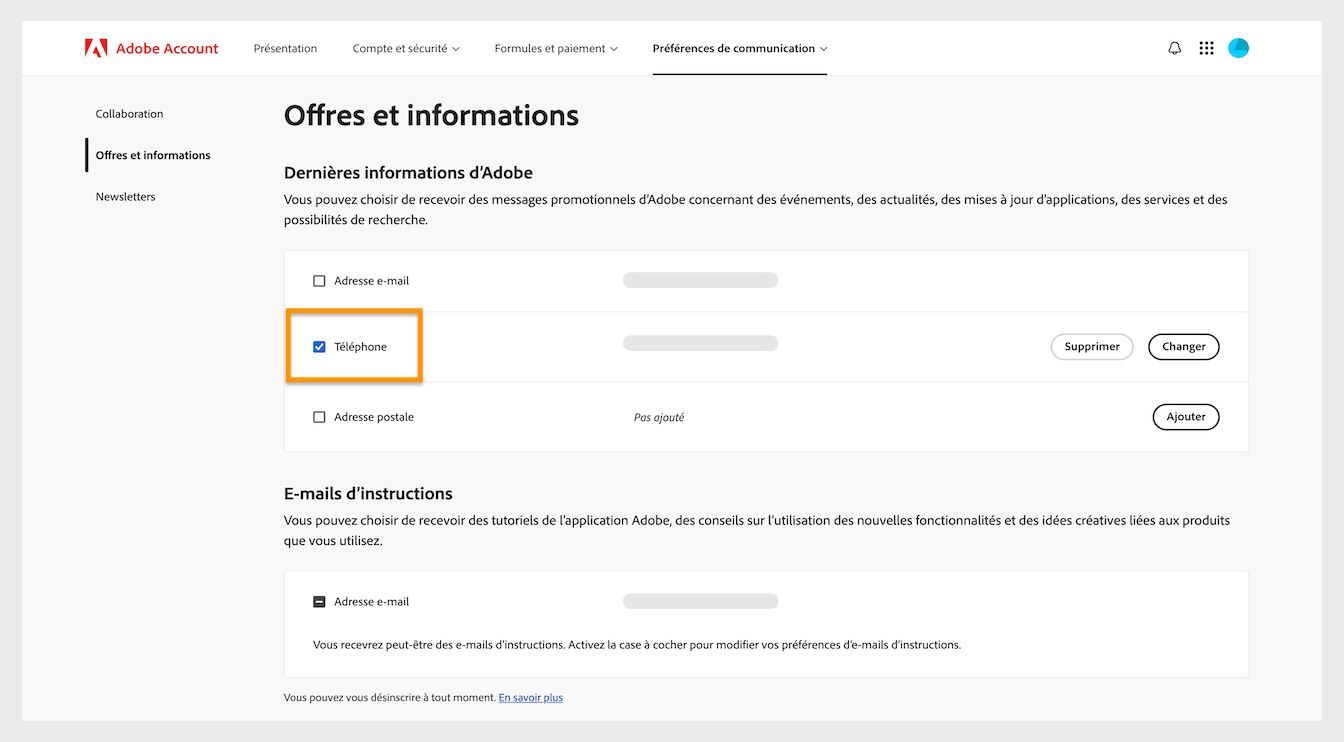The width and height of the screenshot is (1344, 742).
Task: Click the Adobe Account title
Action: (167, 48)
